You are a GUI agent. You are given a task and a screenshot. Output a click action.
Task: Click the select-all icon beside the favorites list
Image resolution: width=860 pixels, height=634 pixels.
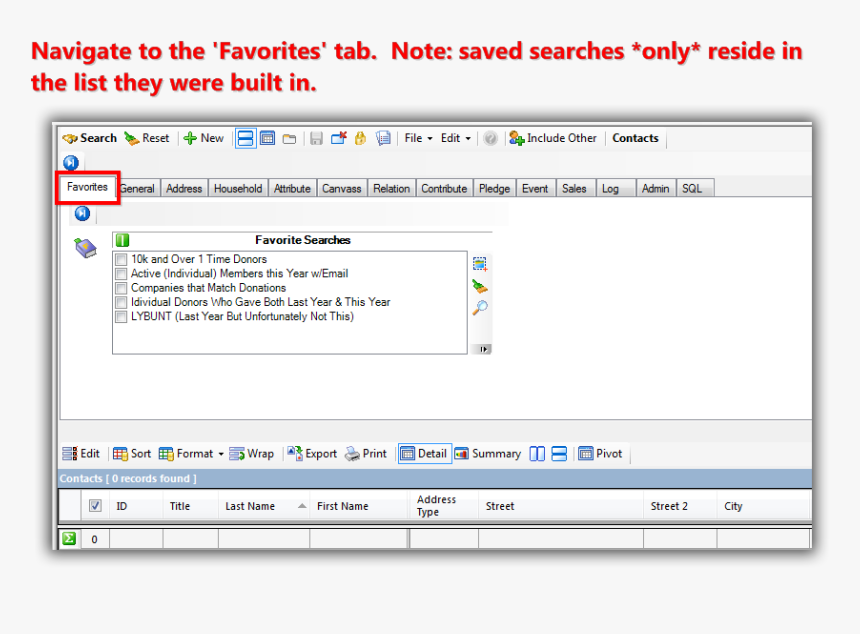click(x=480, y=264)
